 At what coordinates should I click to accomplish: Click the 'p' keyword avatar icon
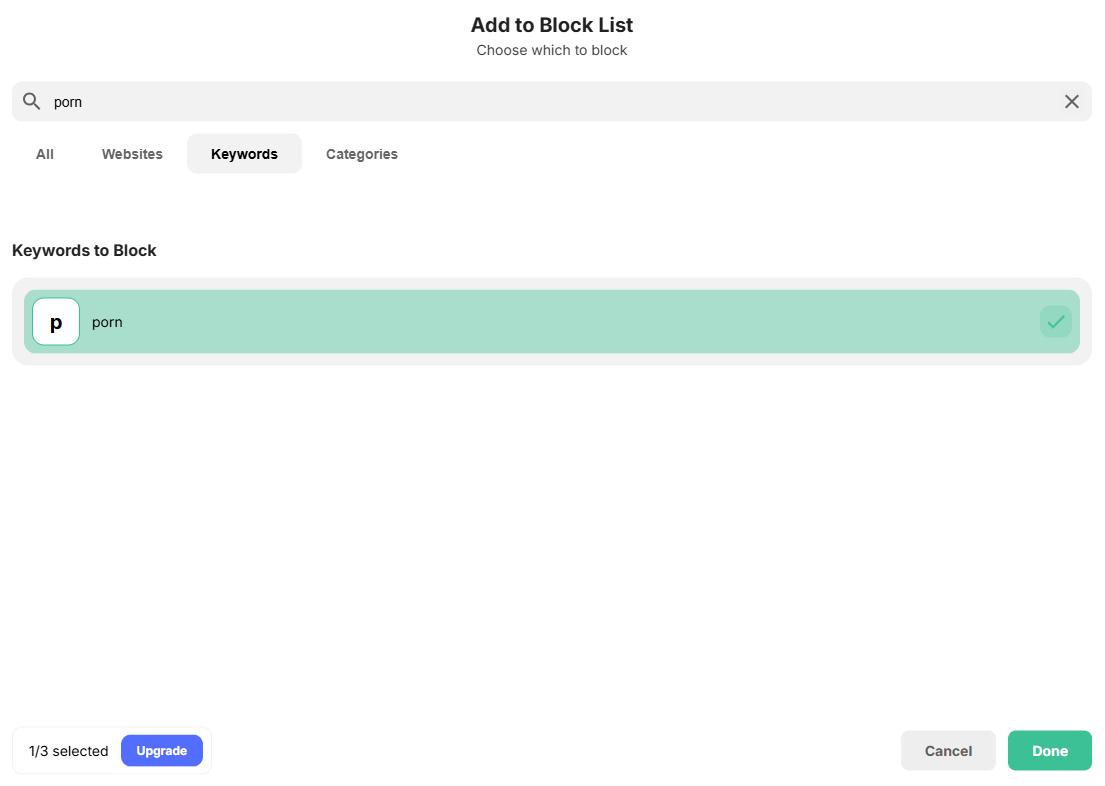coord(56,321)
